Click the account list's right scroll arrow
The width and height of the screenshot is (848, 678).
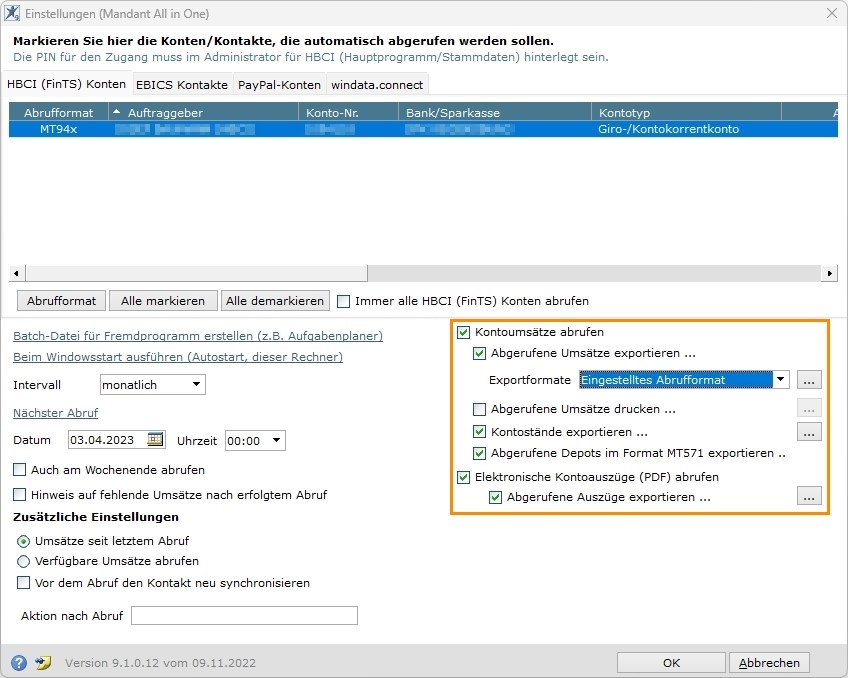(829, 273)
